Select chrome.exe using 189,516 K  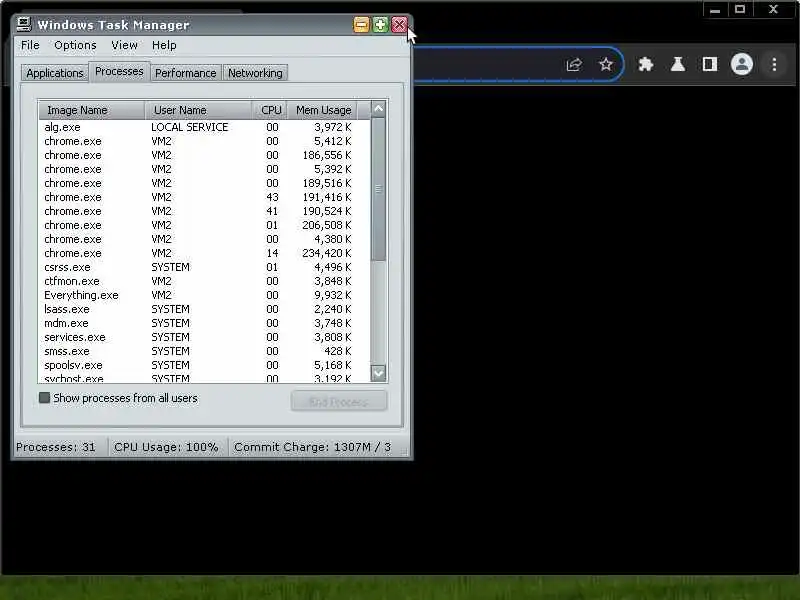coord(205,183)
